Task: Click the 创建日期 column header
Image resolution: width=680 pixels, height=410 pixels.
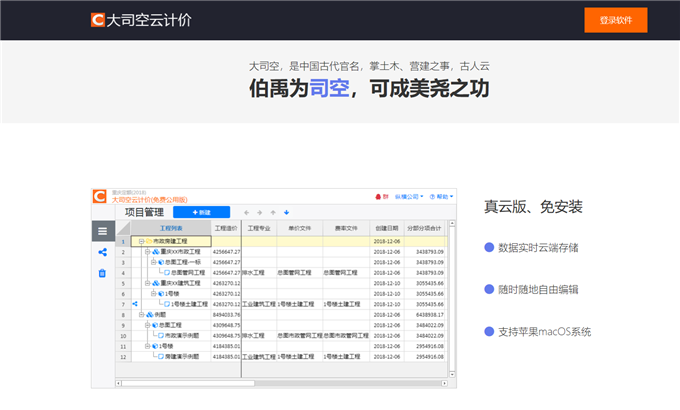Action: click(386, 228)
